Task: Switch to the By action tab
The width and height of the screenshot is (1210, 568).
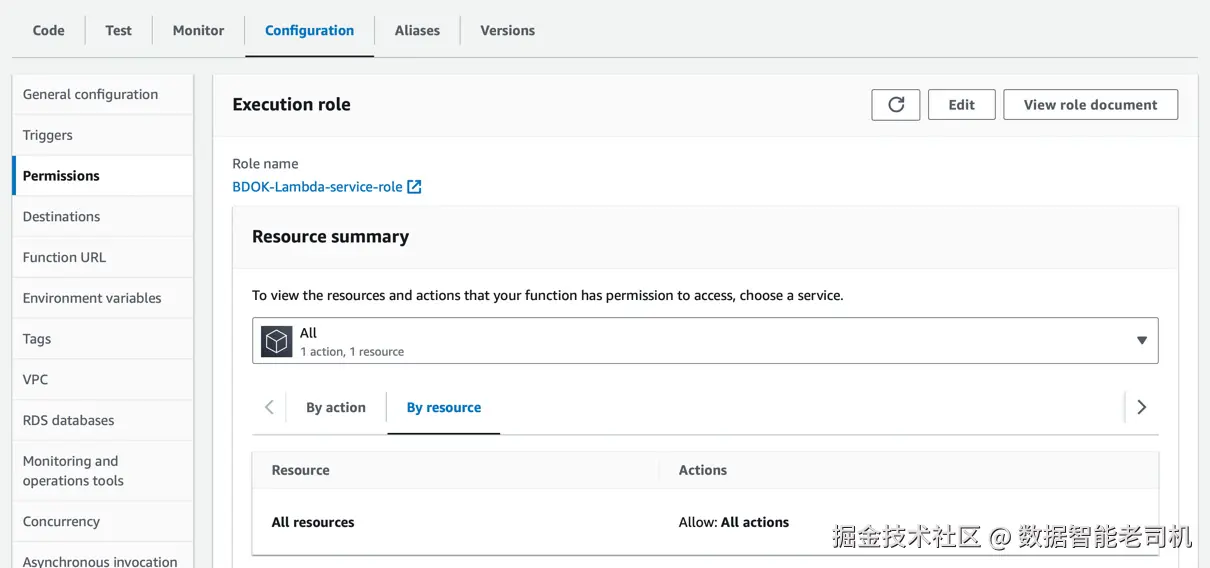Action: tap(335, 407)
